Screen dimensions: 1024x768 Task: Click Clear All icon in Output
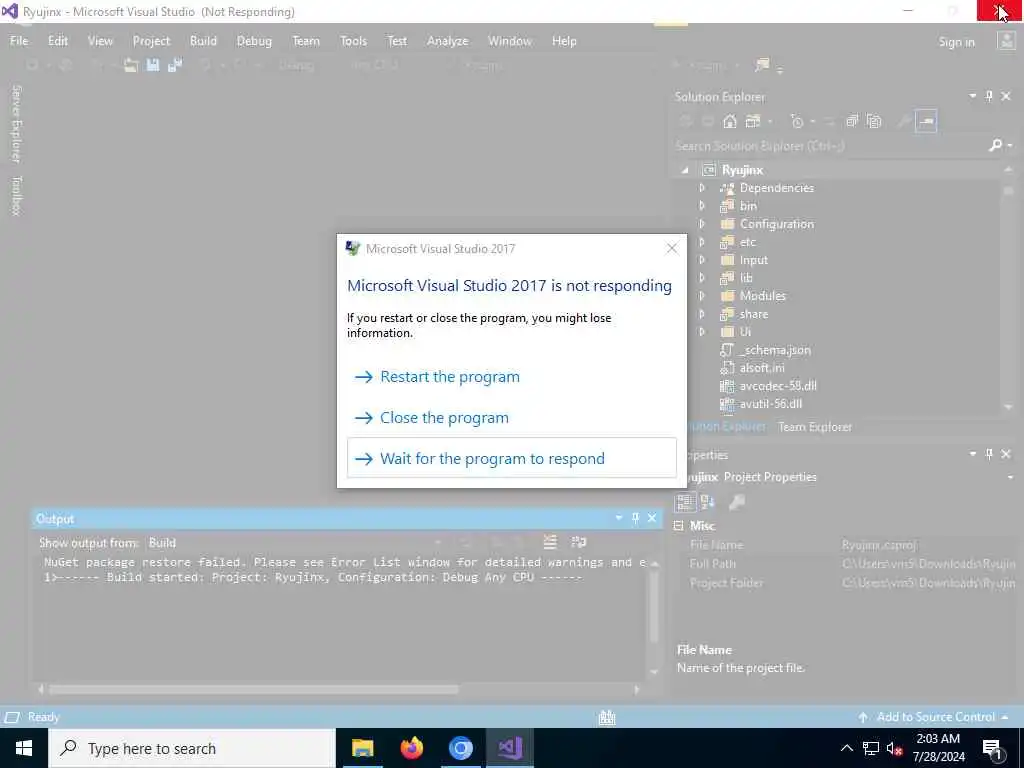[550, 542]
